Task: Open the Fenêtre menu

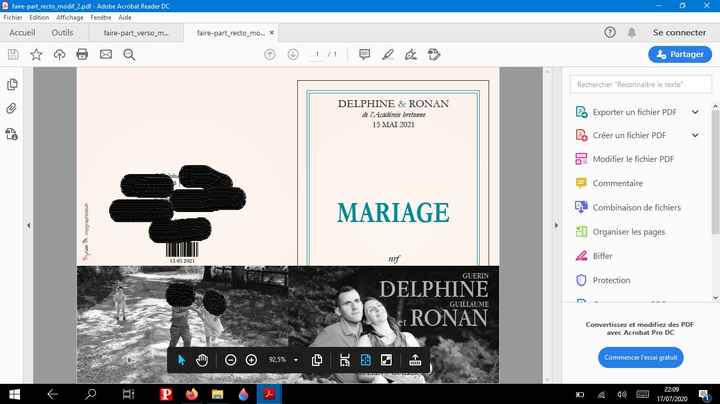Action: tap(101, 17)
